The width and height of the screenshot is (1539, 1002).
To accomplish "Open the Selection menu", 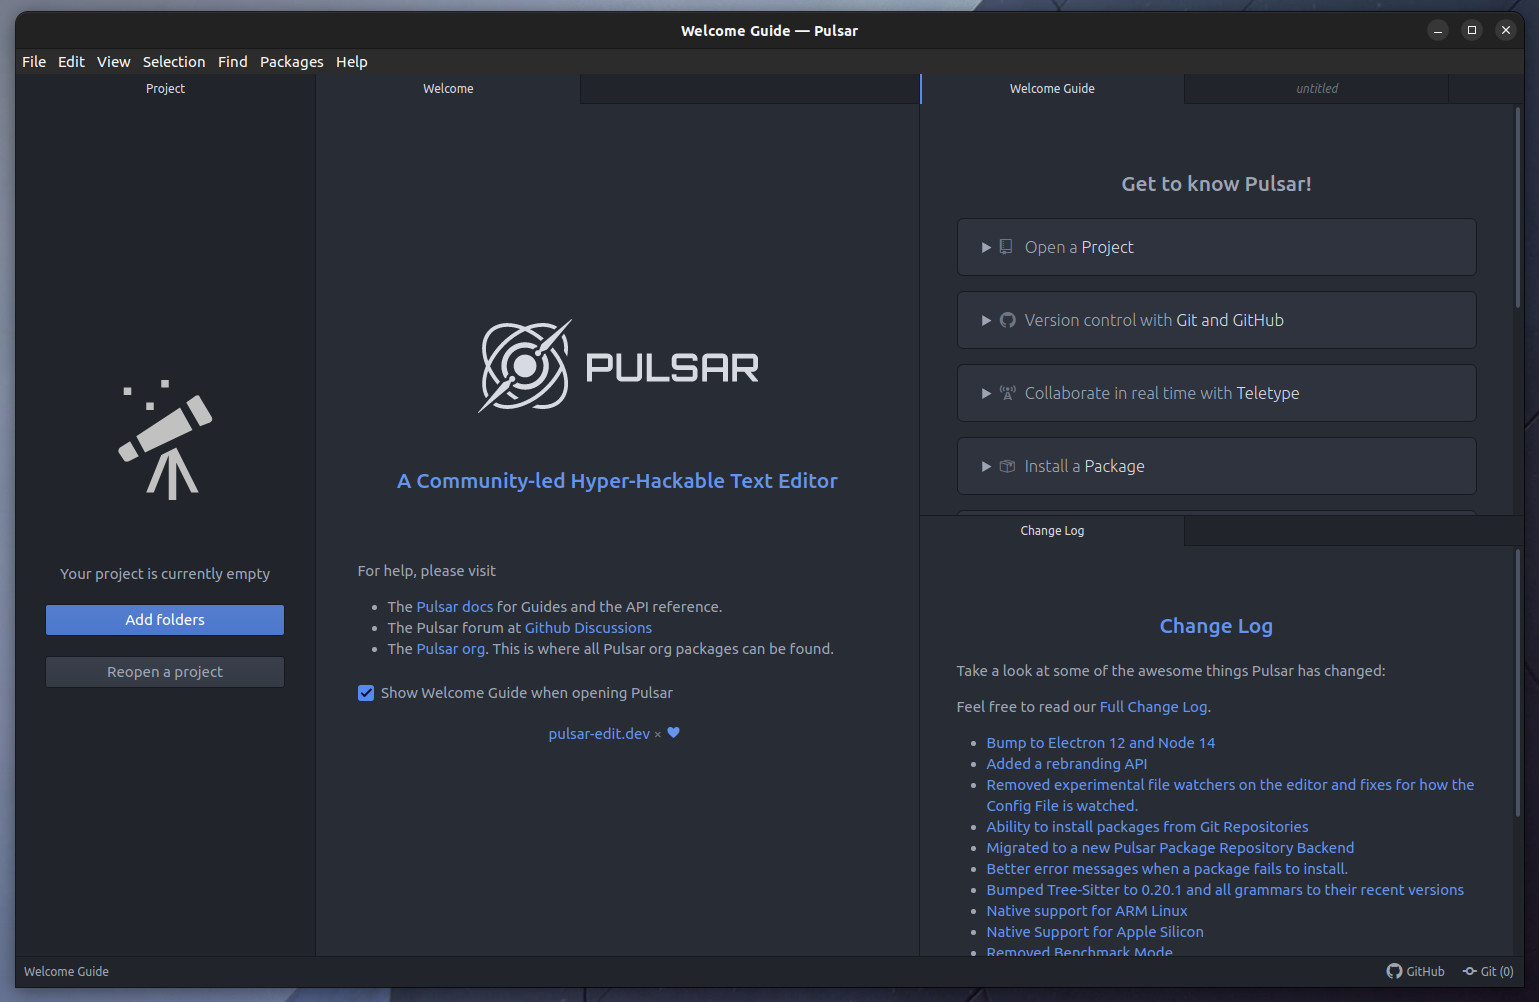I will pyautogui.click(x=174, y=62).
